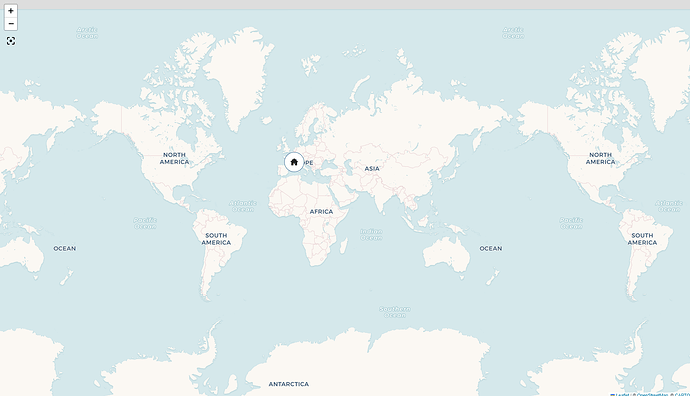
Task: Click the recenter target icon below zoom controls
Action: (x=11, y=41)
